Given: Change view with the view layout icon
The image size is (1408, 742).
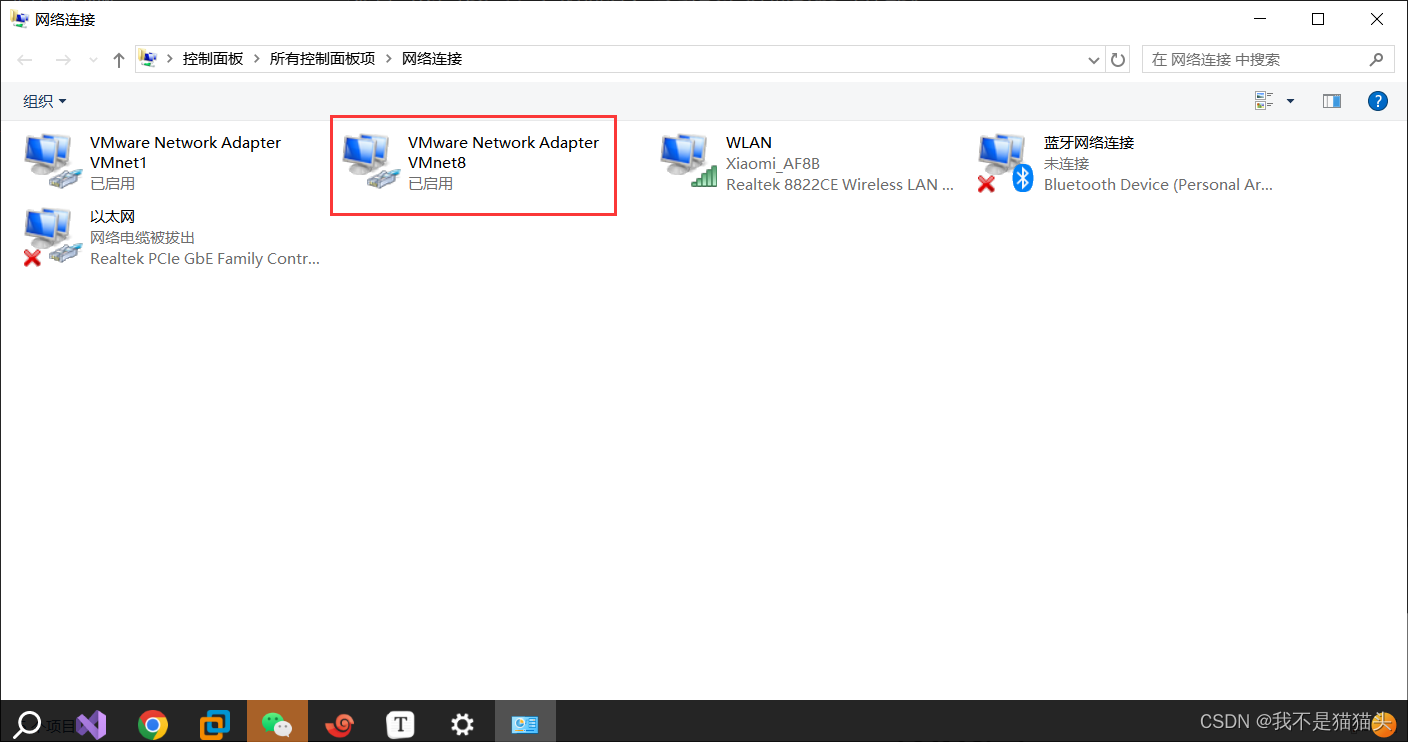Looking at the screenshot, I should pos(1264,101).
